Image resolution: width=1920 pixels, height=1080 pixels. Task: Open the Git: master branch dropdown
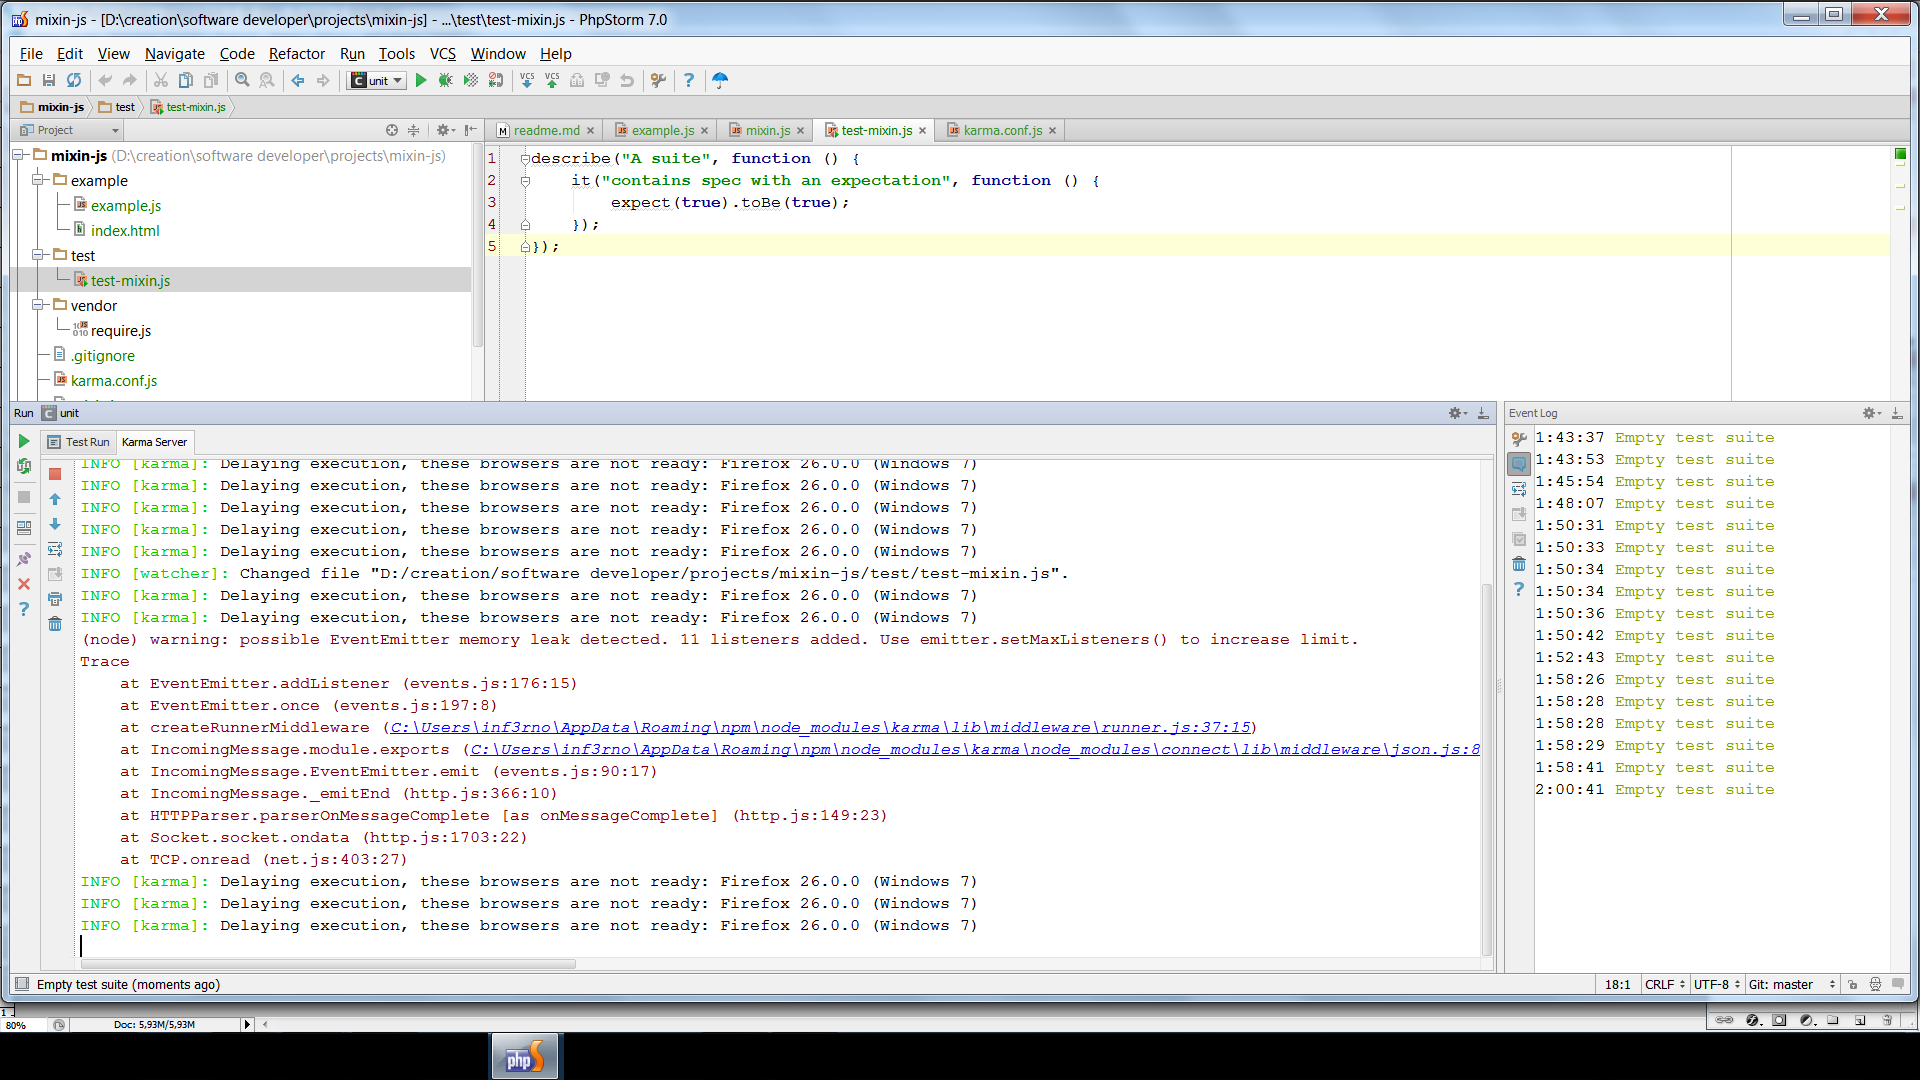coord(1791,984)
